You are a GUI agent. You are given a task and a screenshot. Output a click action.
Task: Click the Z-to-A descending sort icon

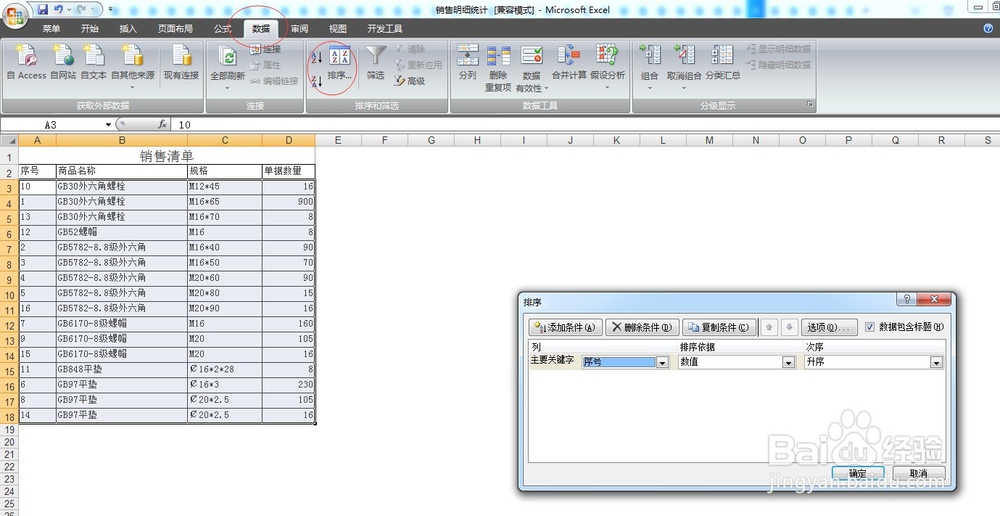316,82
